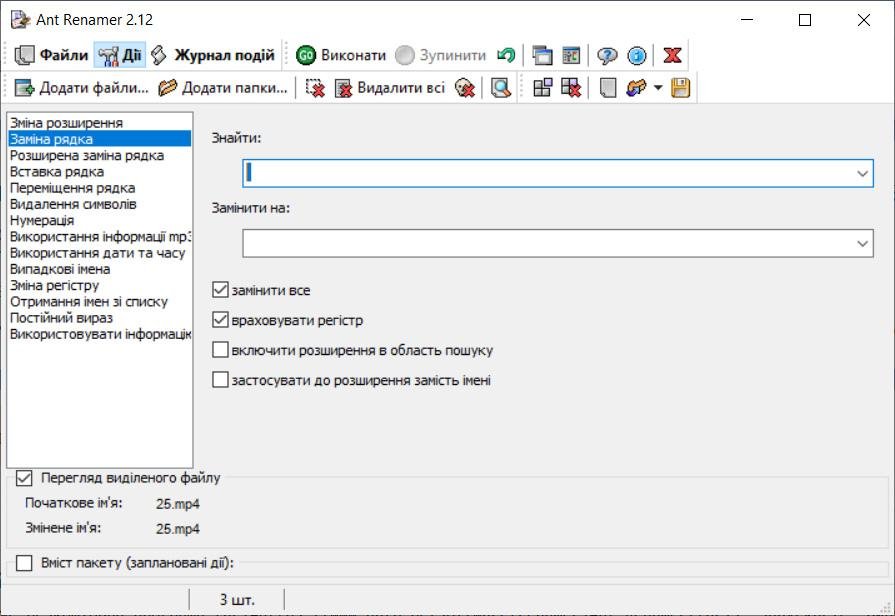
Task: Expand the Замінити на combo box dropdown
Action: (x=862, y=244)
